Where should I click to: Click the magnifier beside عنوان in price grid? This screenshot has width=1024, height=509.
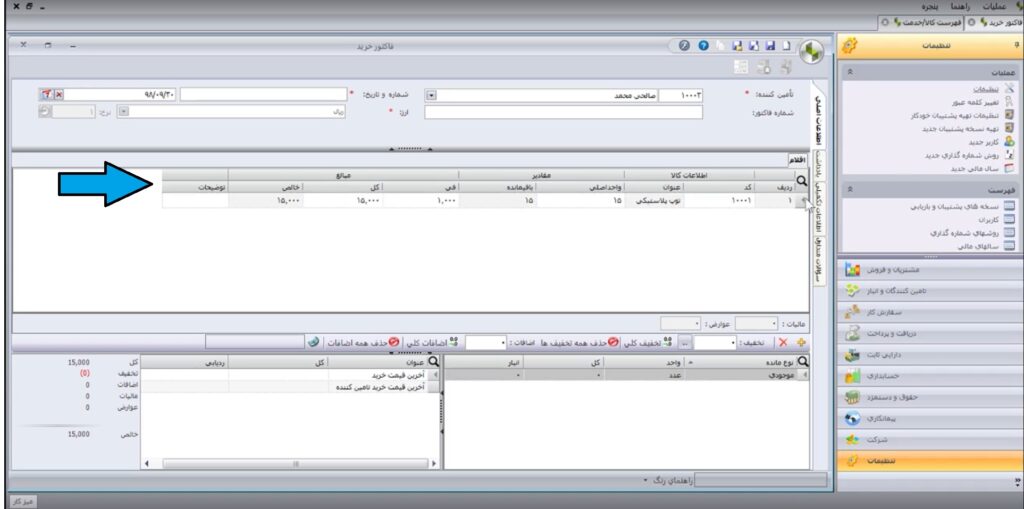tap(432, 361)
